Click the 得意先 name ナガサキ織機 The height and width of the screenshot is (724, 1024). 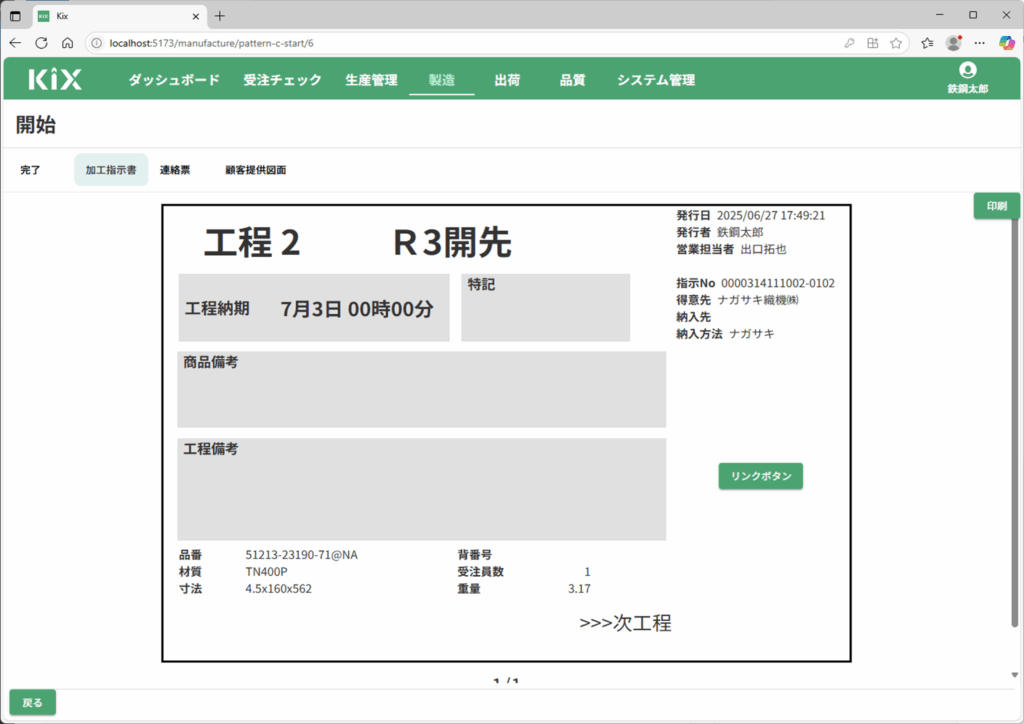(x=758, y=300)
